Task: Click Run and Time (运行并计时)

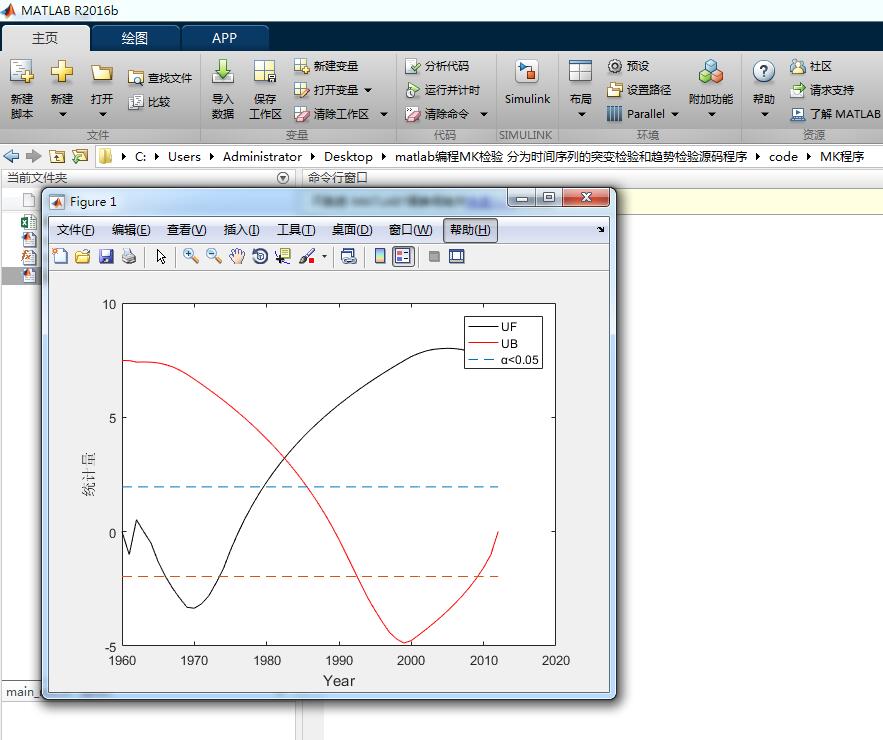Action: coord(442,90)
